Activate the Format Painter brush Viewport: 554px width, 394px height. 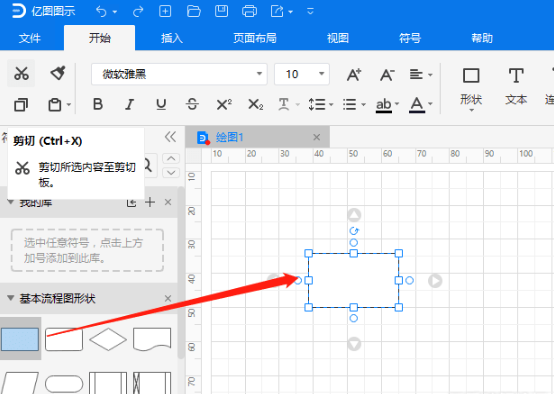pyautogui.click(x=58, y=73)
